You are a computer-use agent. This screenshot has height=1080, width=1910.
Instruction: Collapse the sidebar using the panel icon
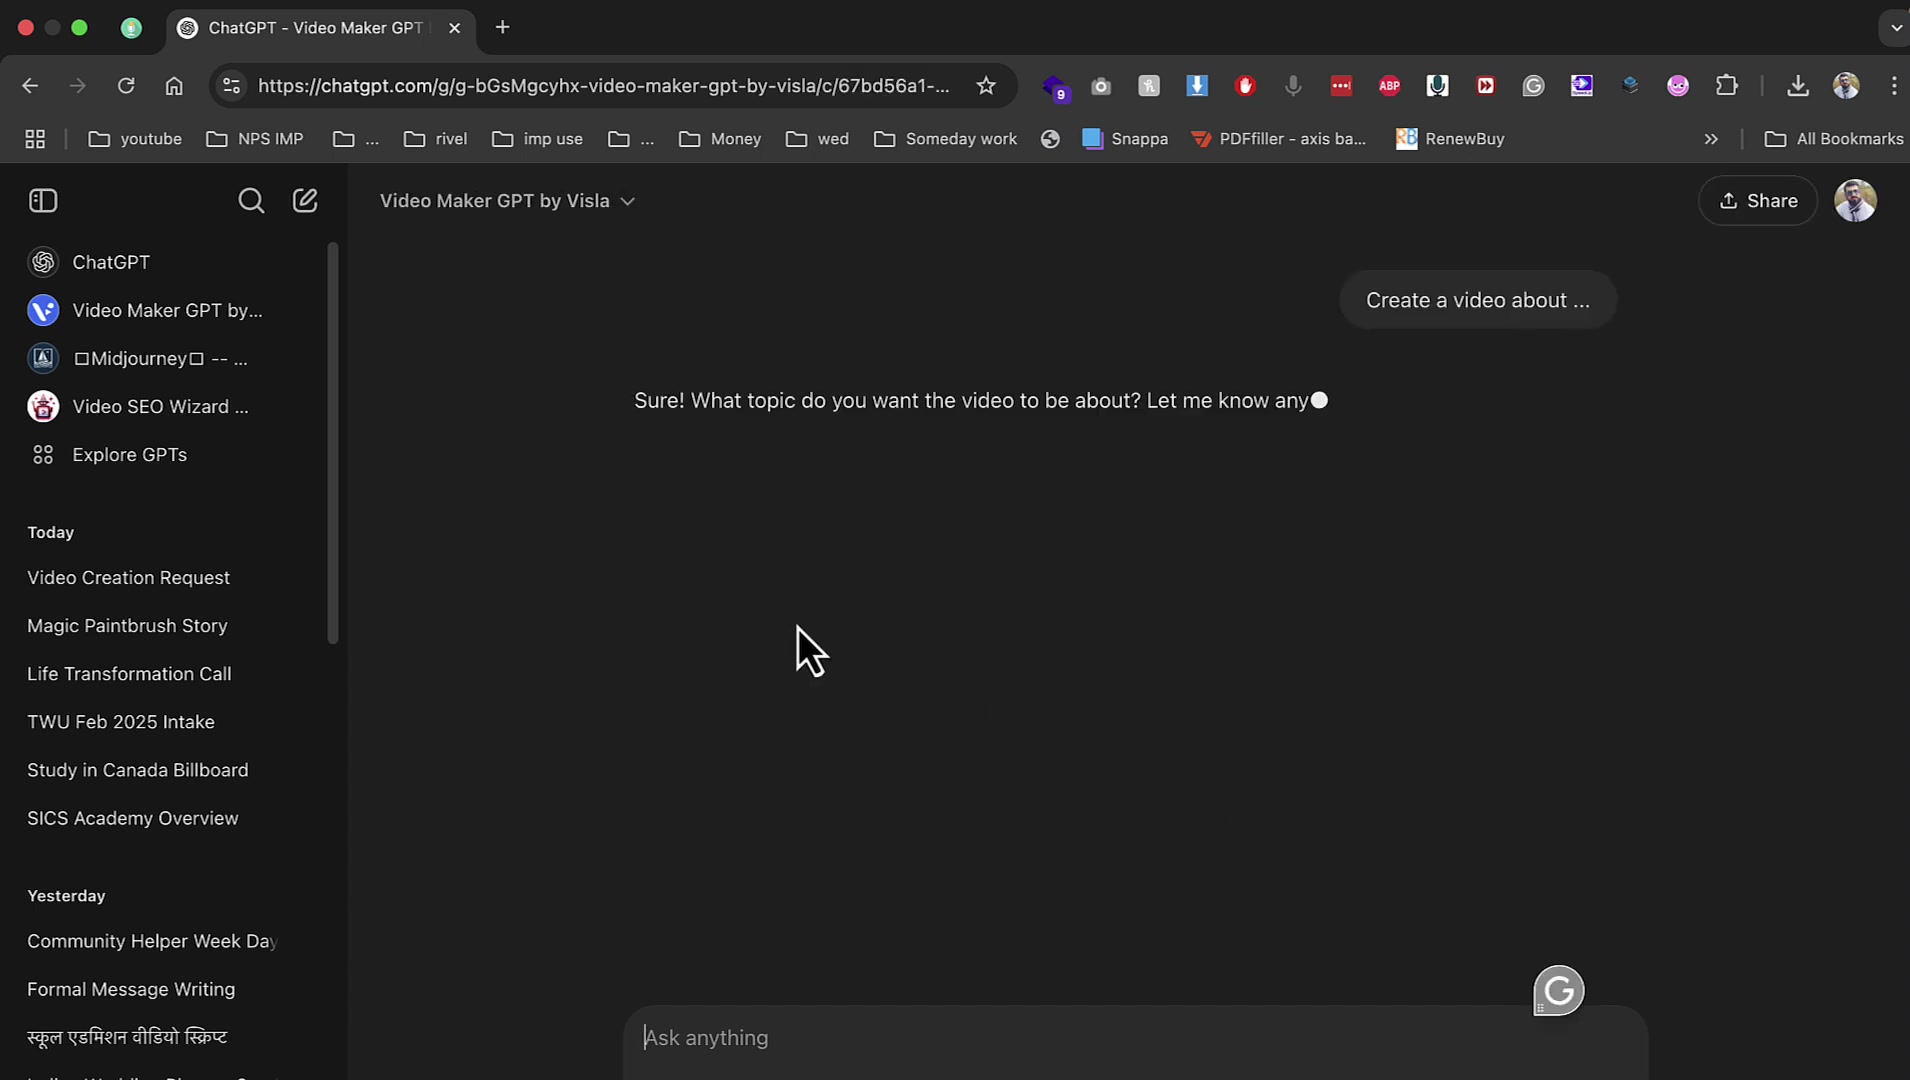(x=42, y=200)
